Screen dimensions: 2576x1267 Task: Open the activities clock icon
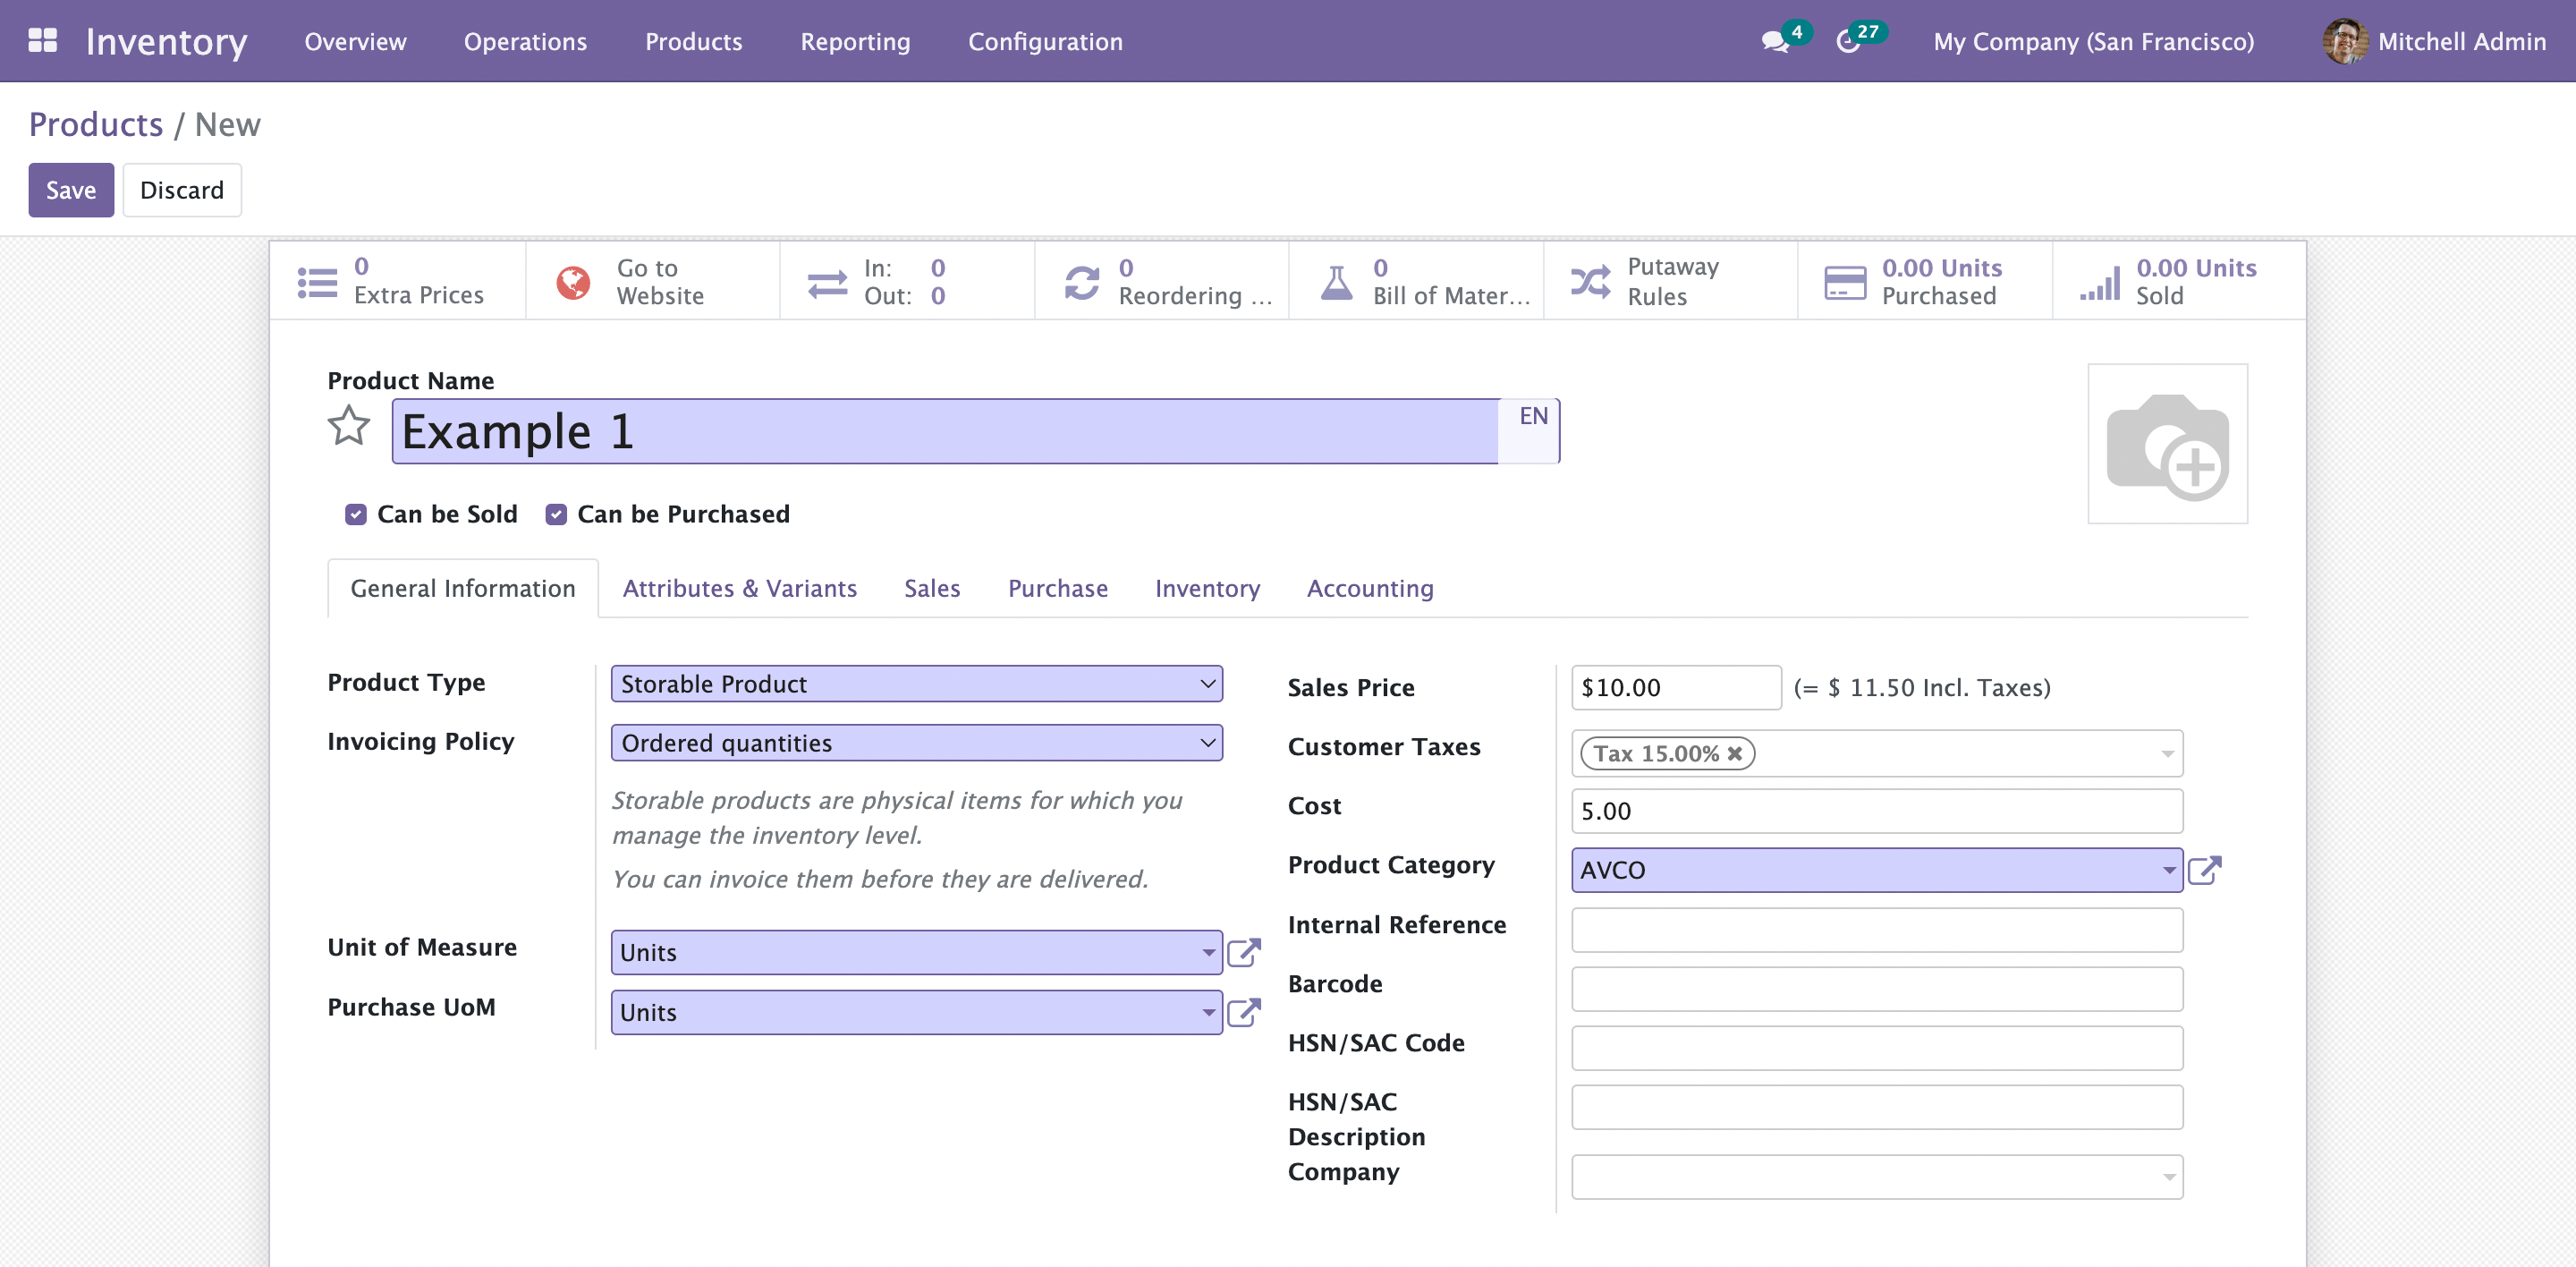(x=1848, y=42)
